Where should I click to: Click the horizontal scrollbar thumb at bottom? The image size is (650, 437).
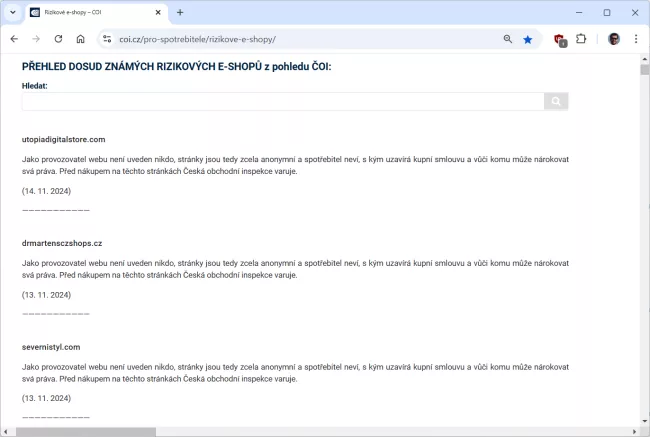(x=85, y=431)
